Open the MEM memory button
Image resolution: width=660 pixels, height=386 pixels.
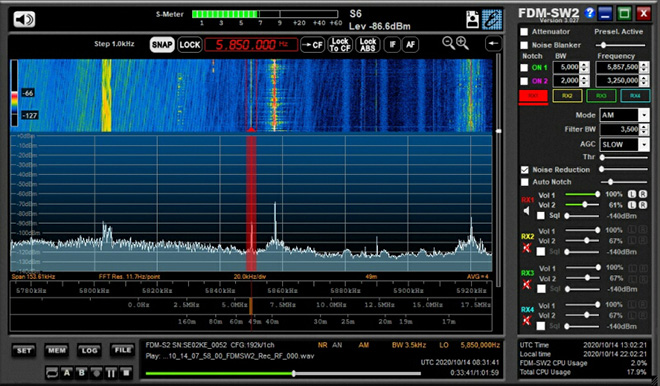click(56, 350)
